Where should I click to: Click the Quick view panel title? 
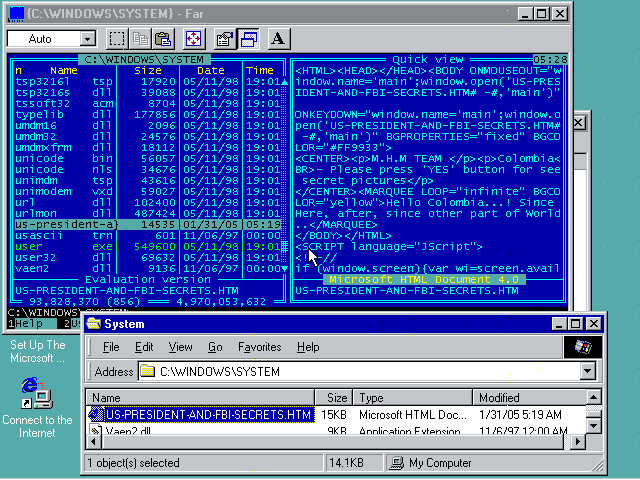(x=428, y=60)
